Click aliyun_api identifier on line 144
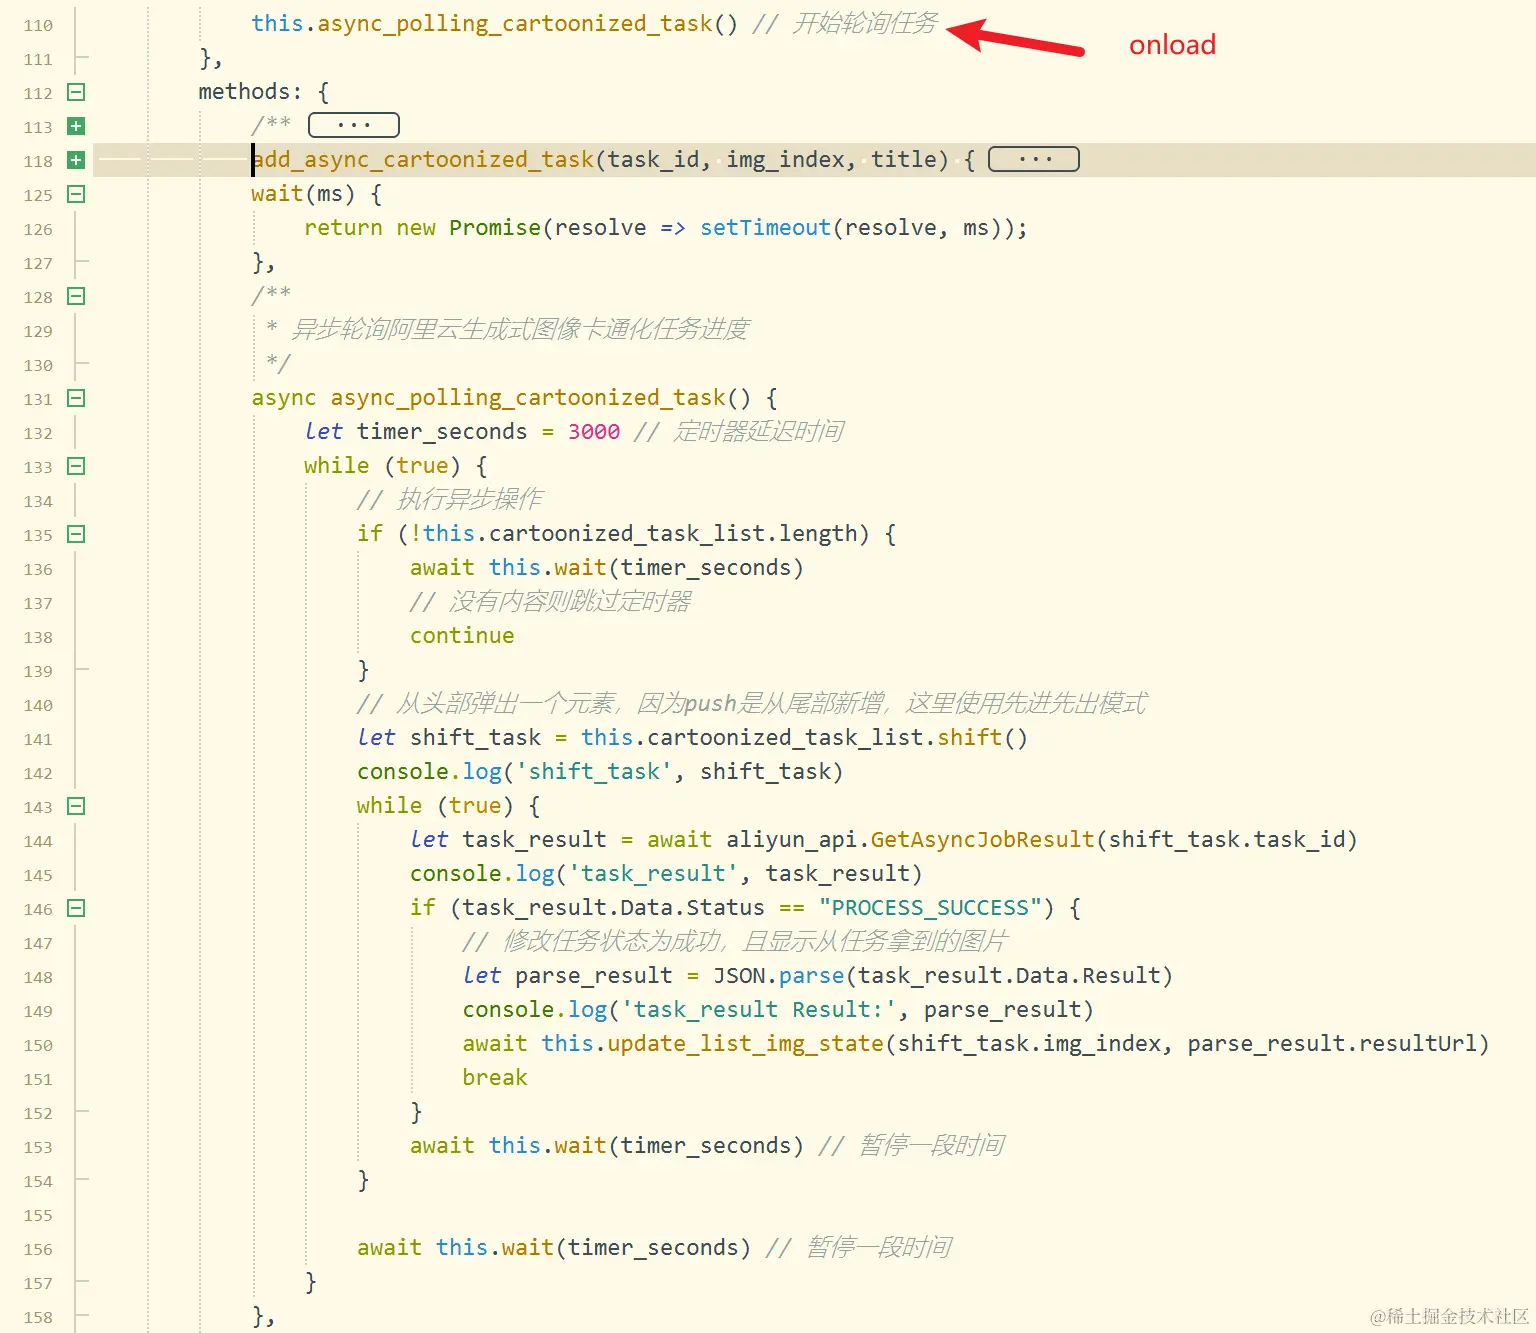 (792, 839)
